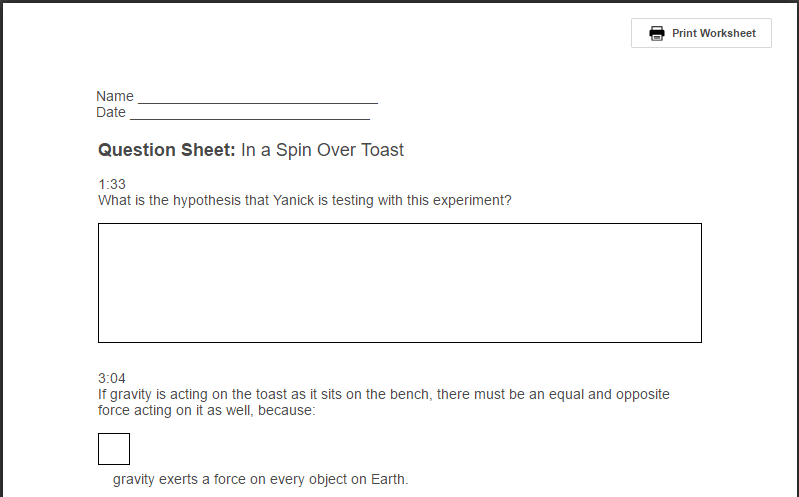
Task: Click the 'Date' label
Action: [111, 113]
